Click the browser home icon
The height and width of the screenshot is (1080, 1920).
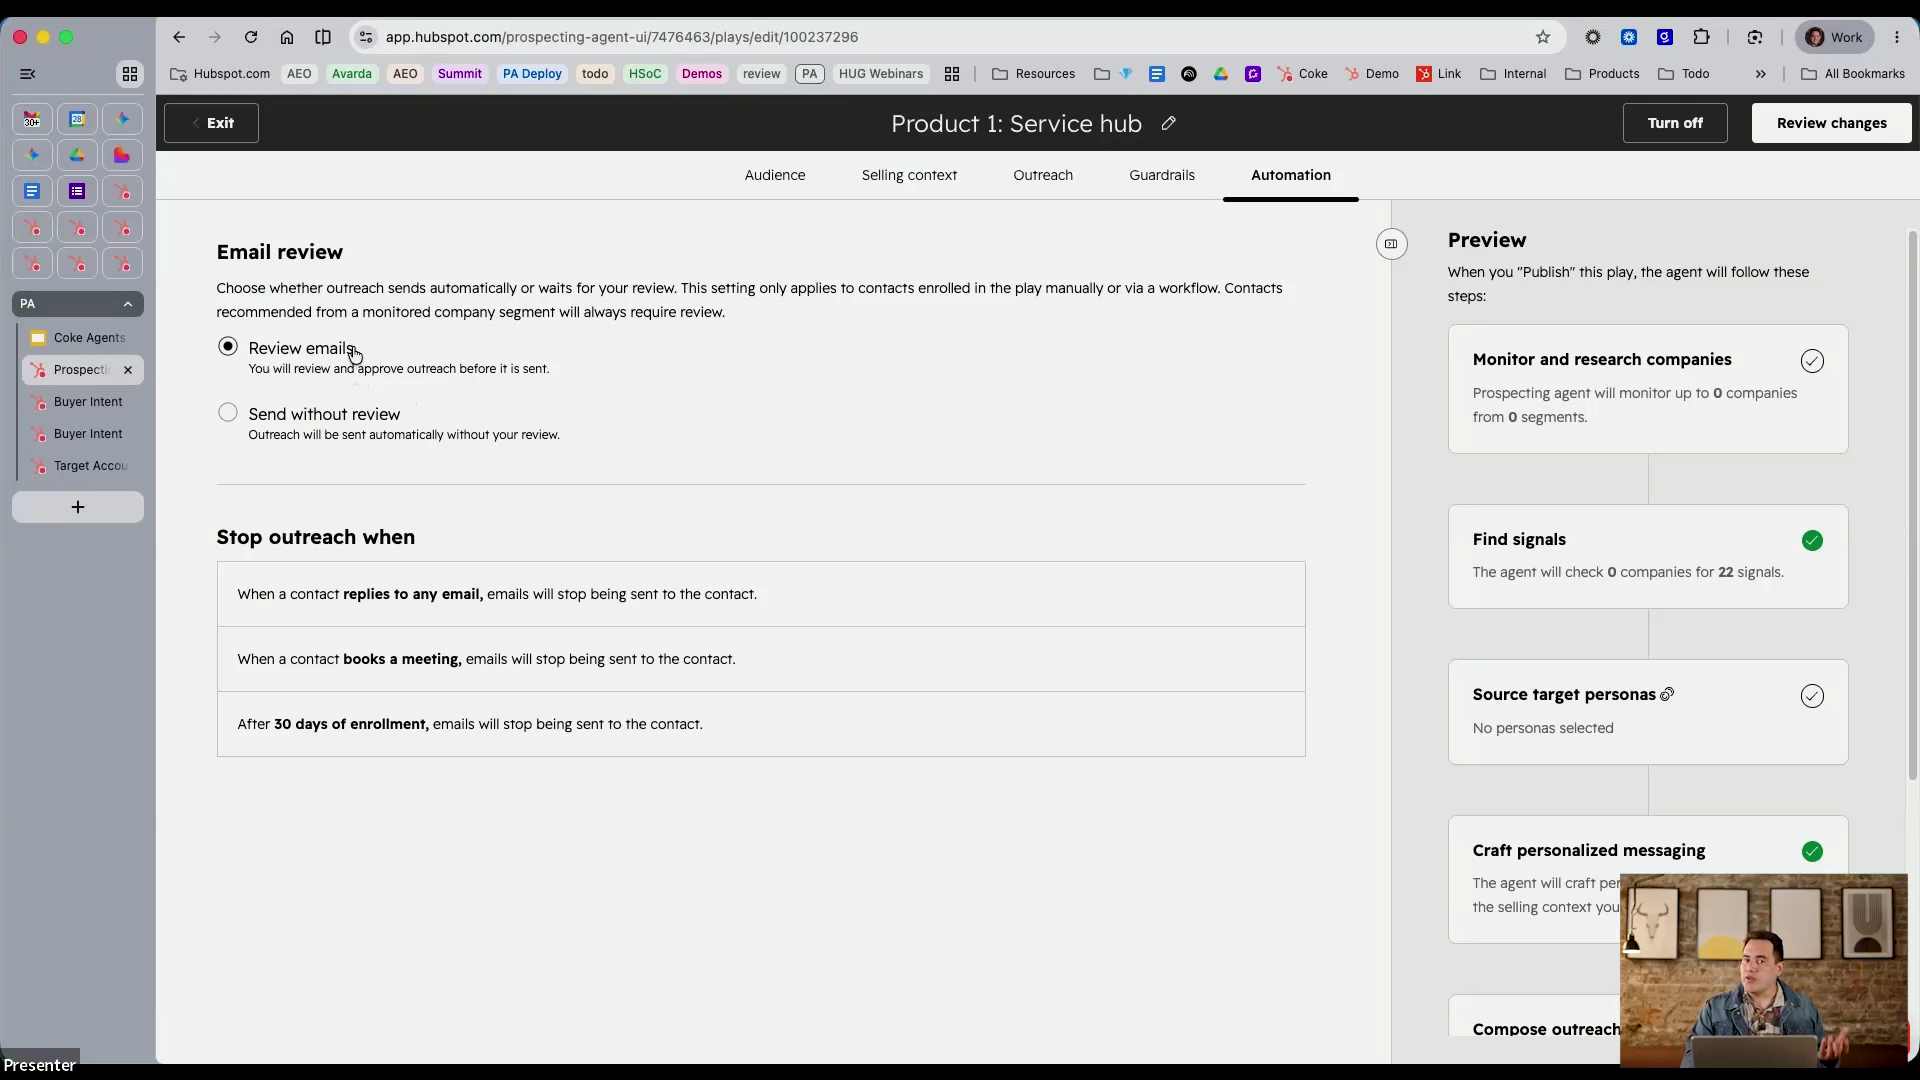[287, 37]
